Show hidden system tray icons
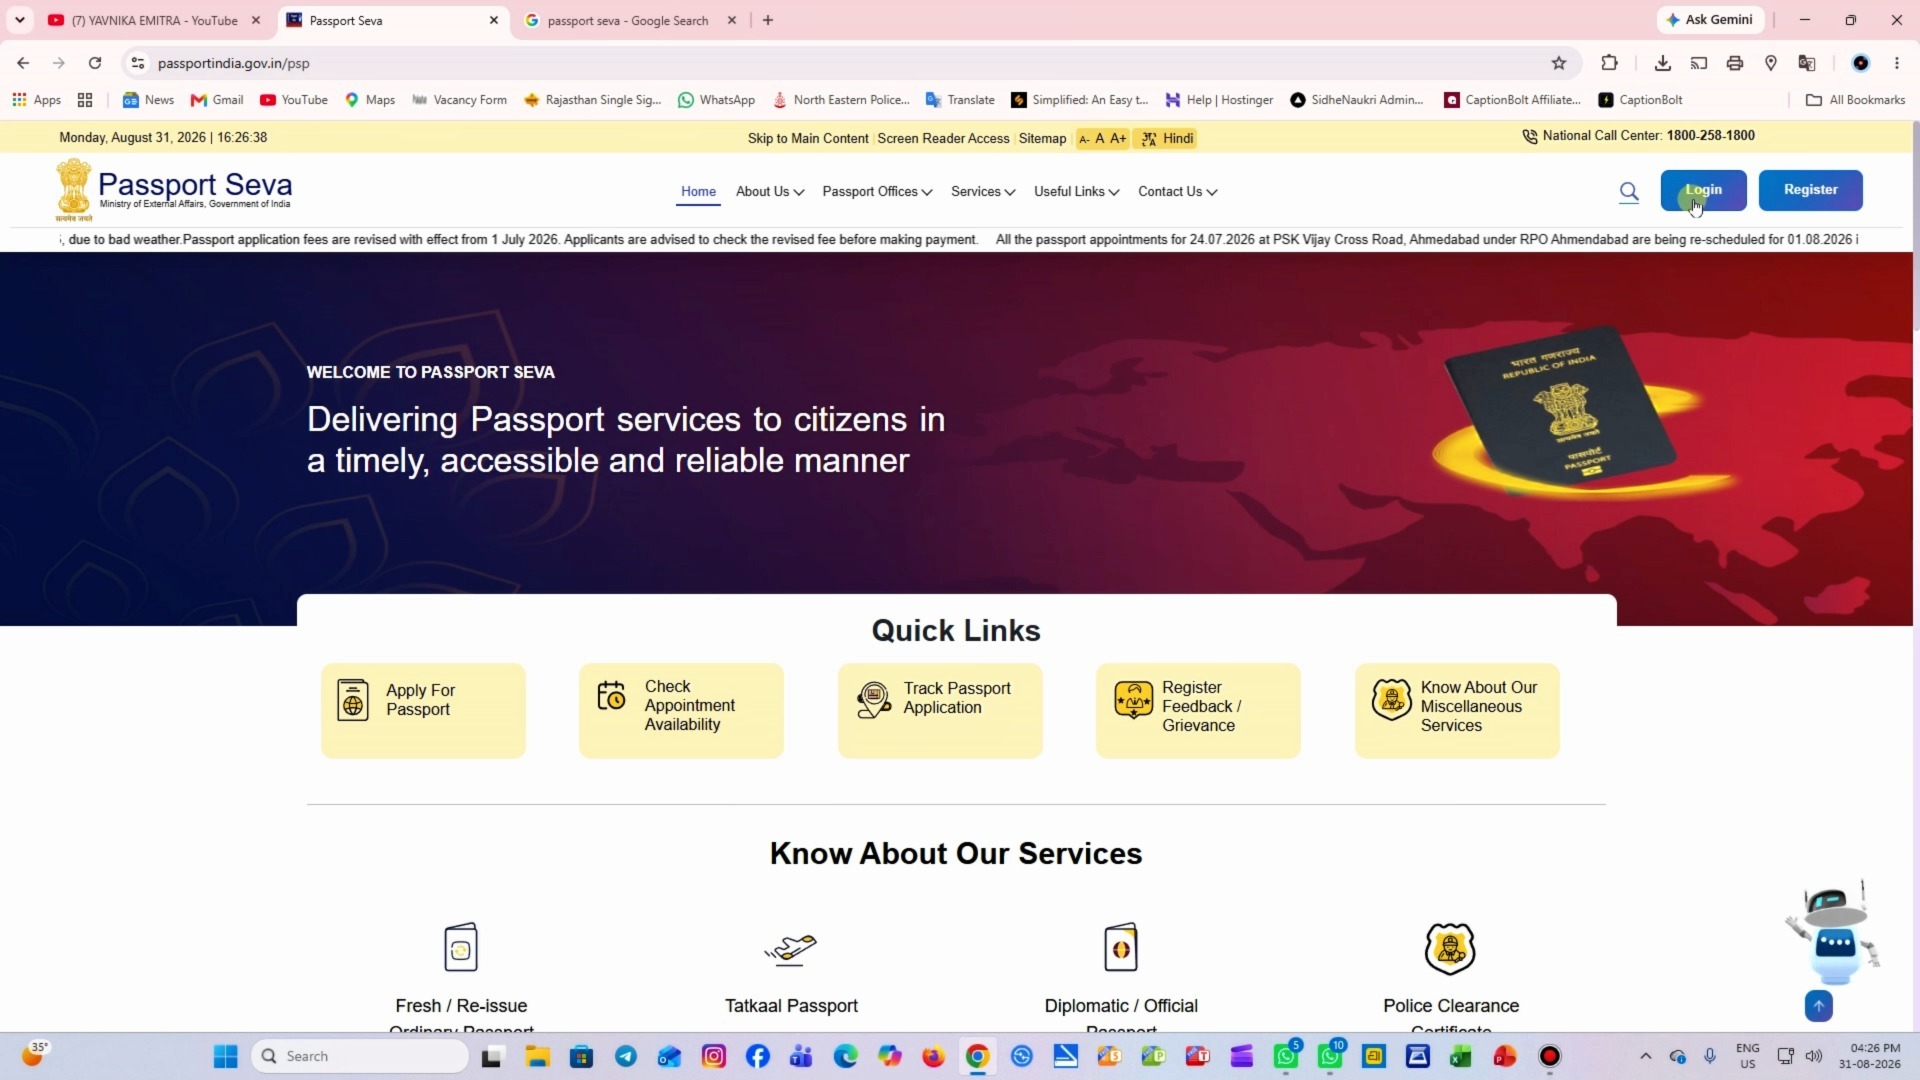This screenshot has width=1920, height=1080. (1645, 1056)
